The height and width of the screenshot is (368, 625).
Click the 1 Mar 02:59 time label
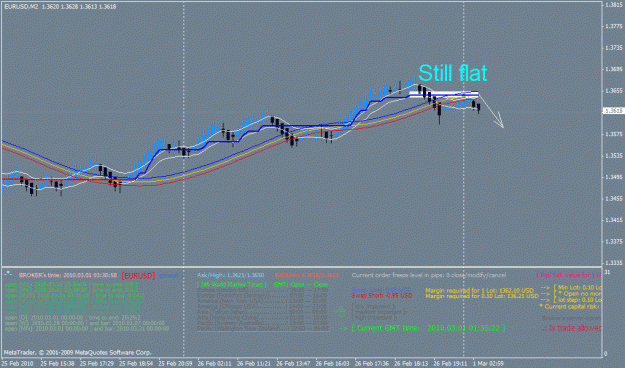tap(488, 364)
